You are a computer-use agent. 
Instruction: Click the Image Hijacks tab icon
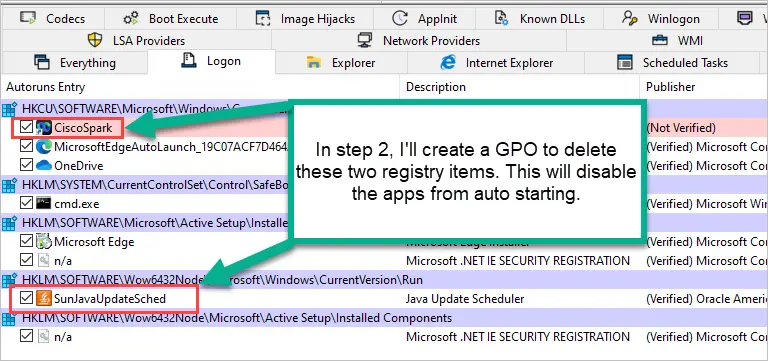(x=264, y=19)
